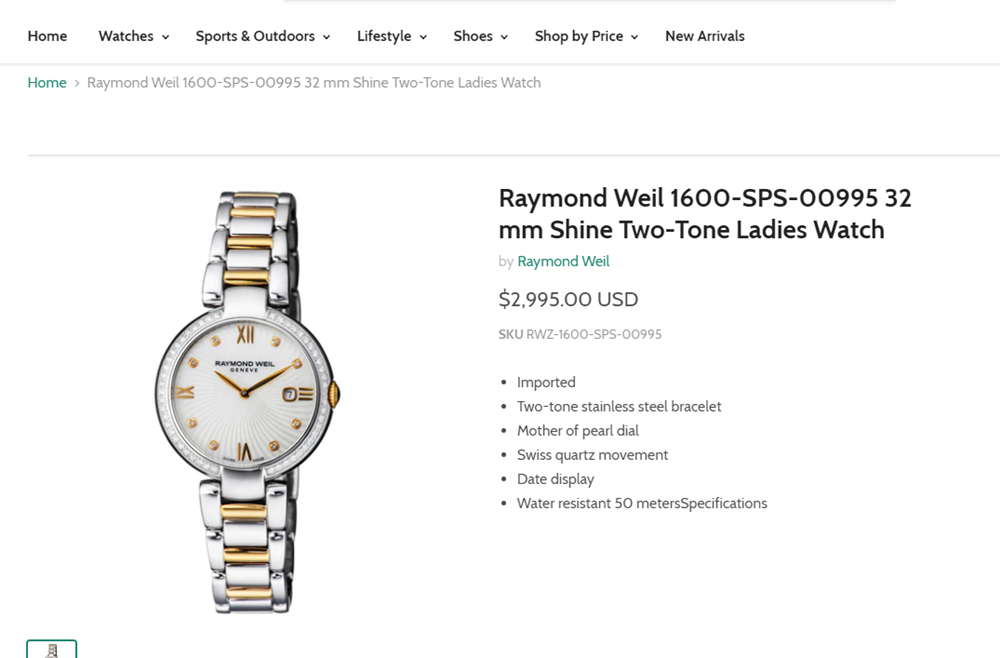Click the main watch product image
Screen dimensions: 1000x658
(x=249, y=400)
